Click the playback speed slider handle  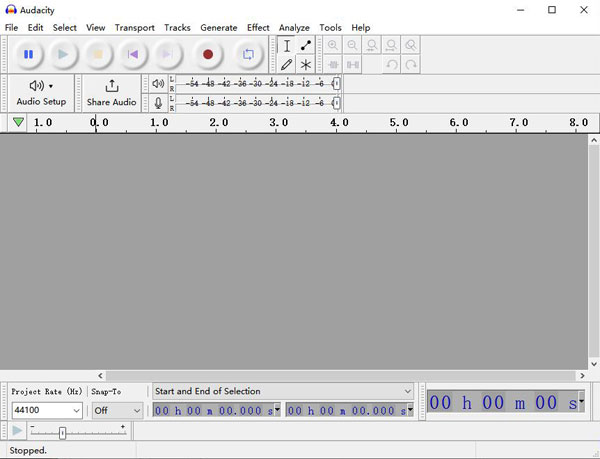coord(62,433)
